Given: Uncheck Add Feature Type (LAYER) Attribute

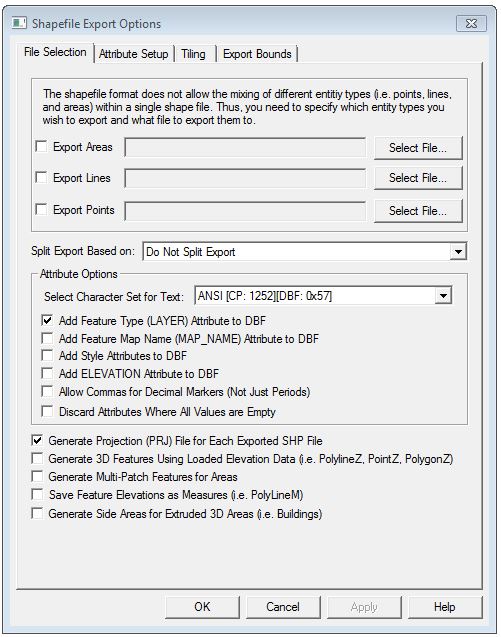Looking at the screenshot, I should point(47,320).
